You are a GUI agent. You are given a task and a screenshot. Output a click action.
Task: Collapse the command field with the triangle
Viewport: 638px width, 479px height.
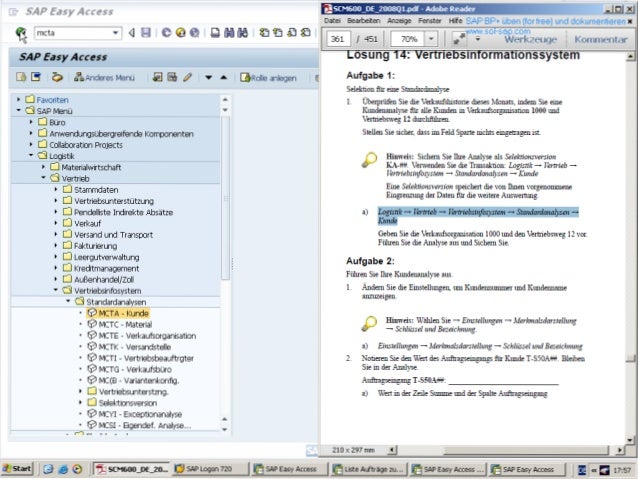pos(132,33)
